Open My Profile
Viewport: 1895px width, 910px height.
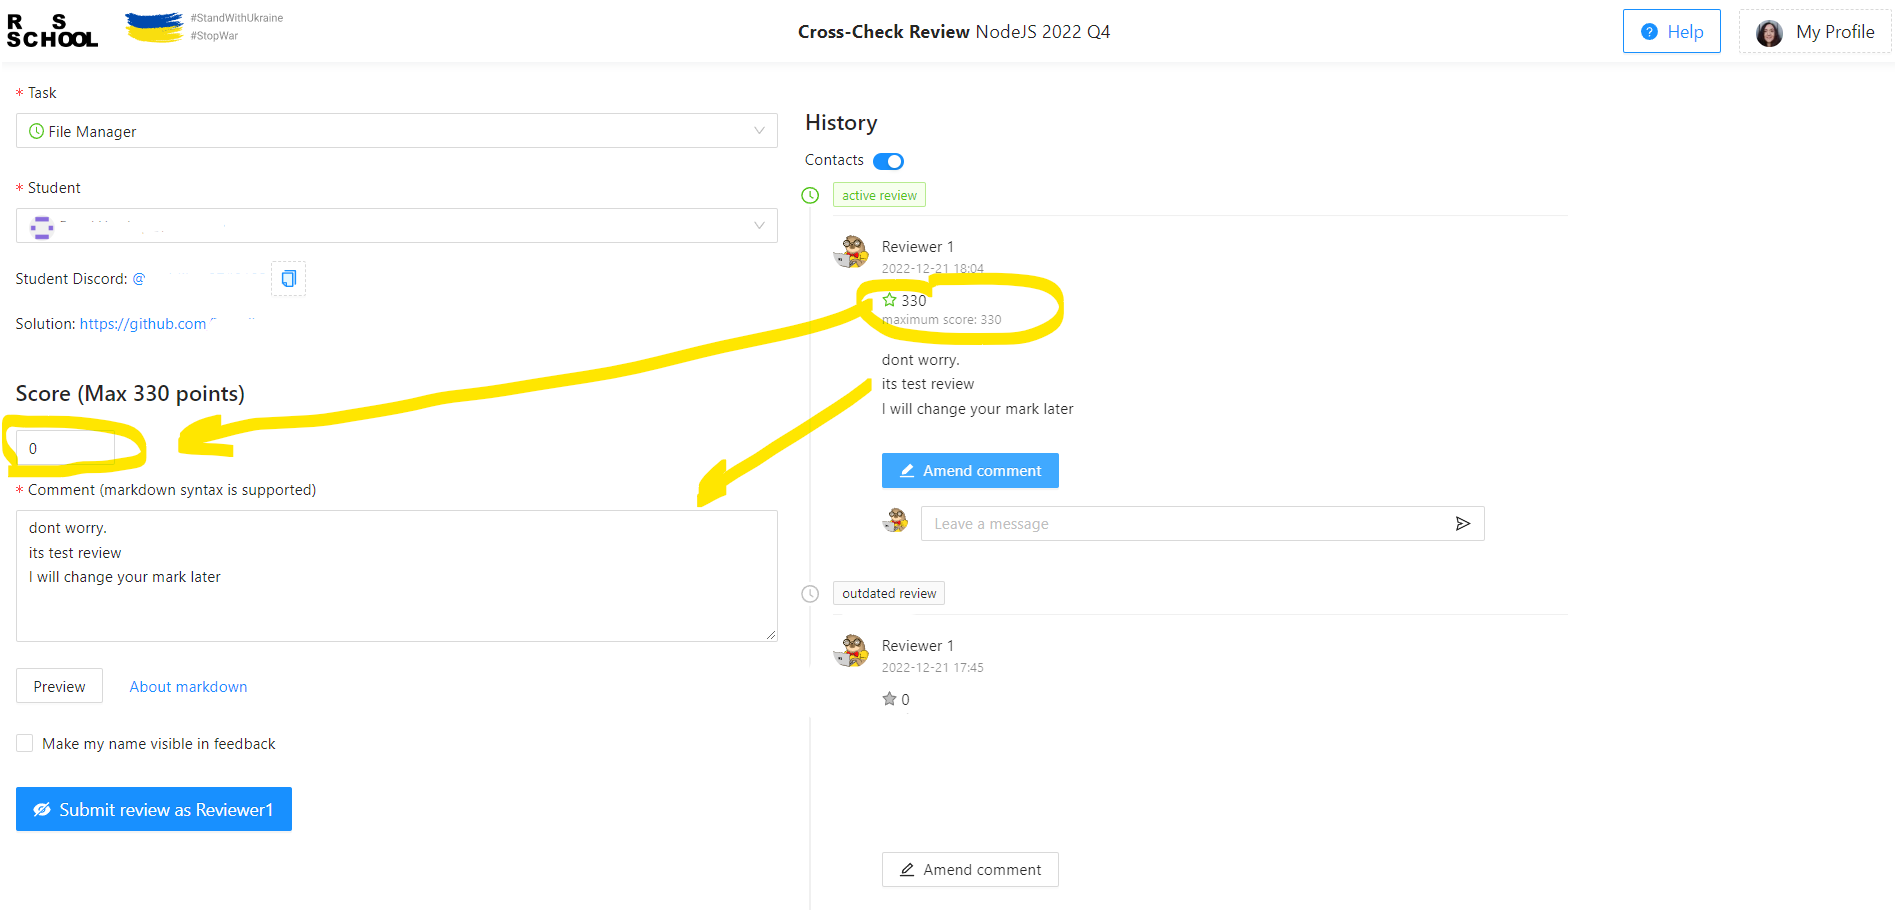click(x=1815, y=31)
